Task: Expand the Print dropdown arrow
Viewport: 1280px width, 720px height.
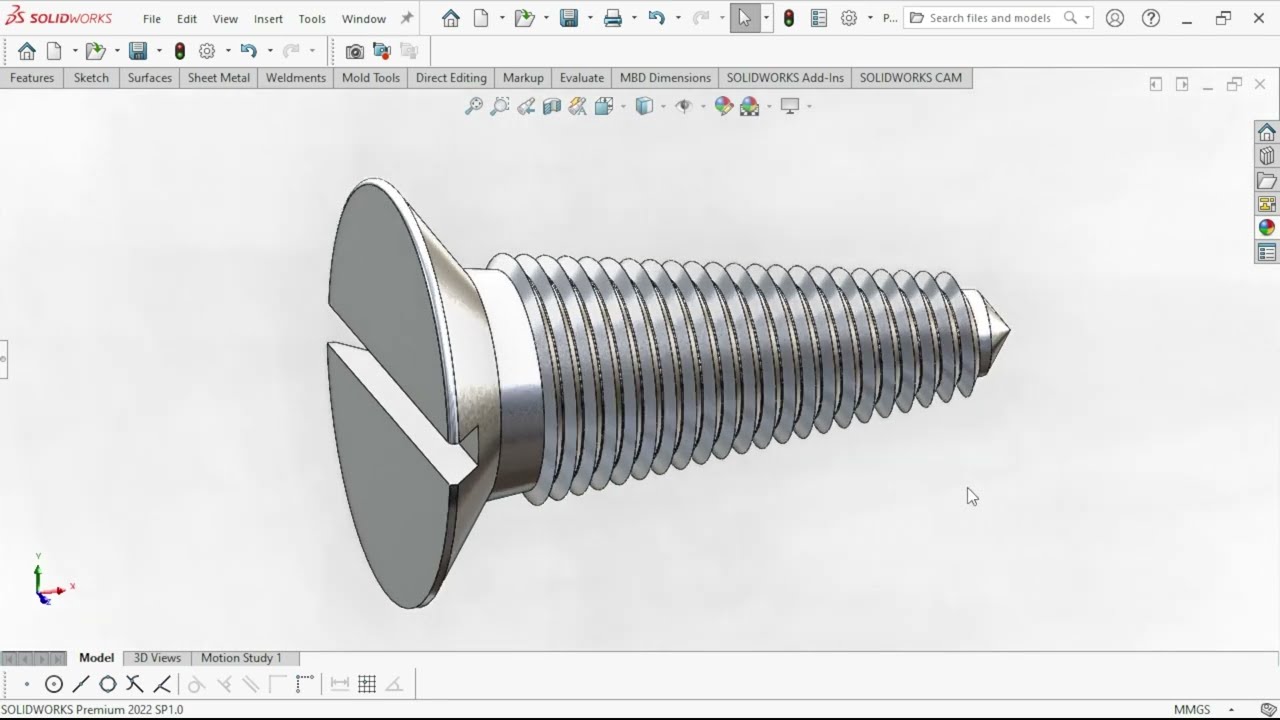Action: click(x=634, y=18)
